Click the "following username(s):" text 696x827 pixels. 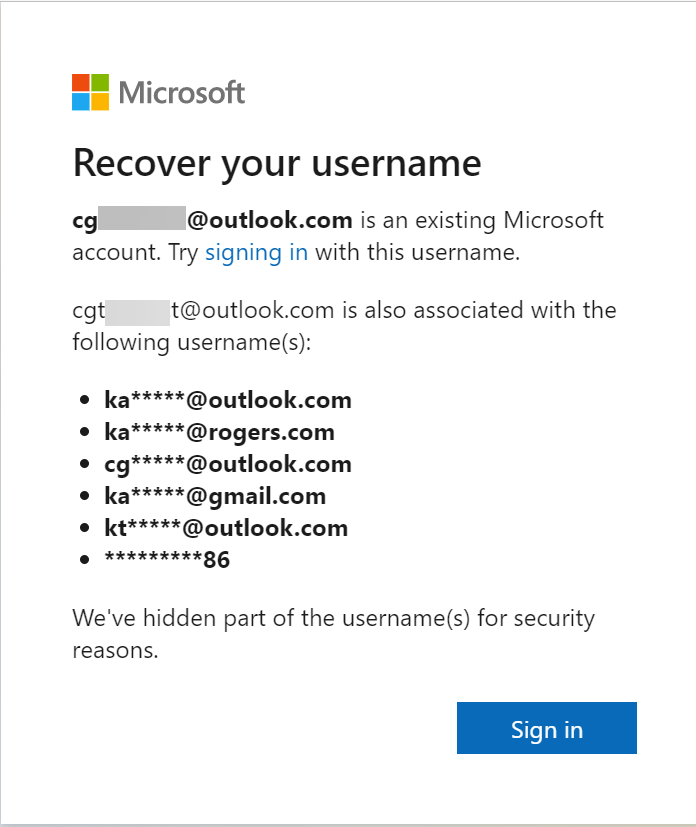pos(192,342)
